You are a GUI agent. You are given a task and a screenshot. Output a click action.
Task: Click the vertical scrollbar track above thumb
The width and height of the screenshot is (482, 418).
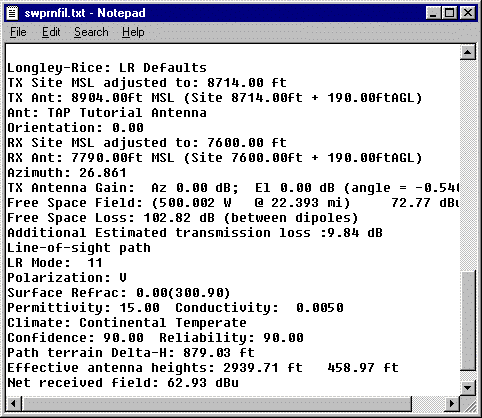(468, 166)
